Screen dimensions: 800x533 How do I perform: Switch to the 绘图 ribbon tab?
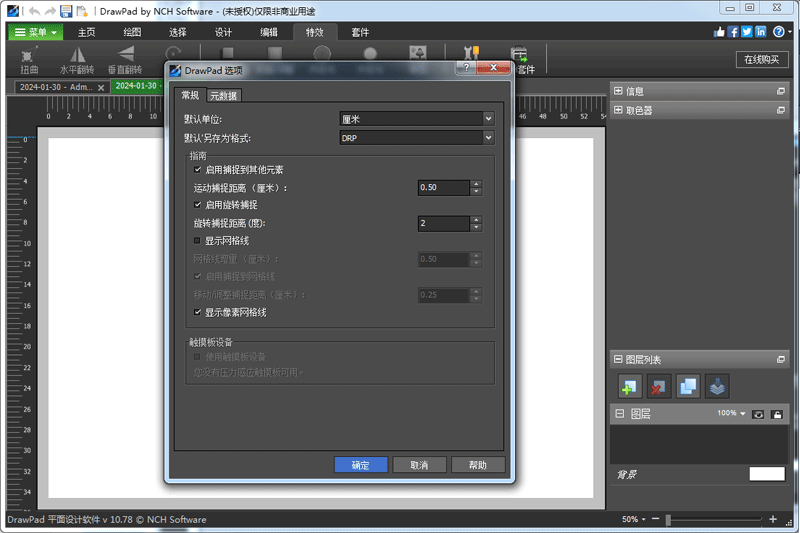(x=132, y=32)
